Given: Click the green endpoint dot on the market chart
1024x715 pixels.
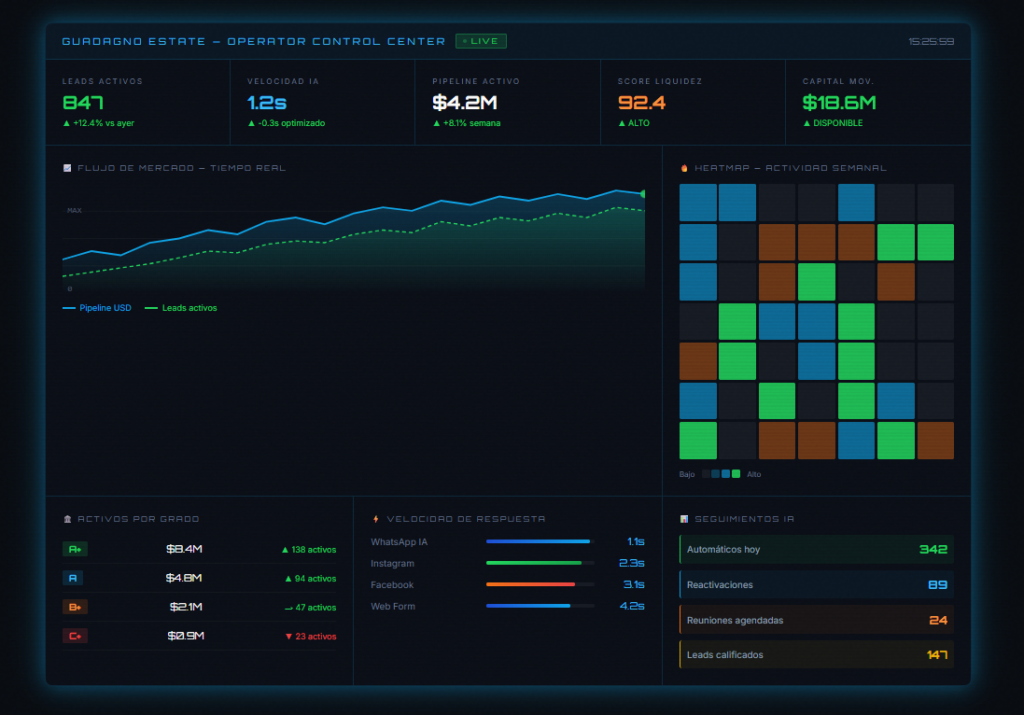Looking at the screenshot, I should [643, 194].
